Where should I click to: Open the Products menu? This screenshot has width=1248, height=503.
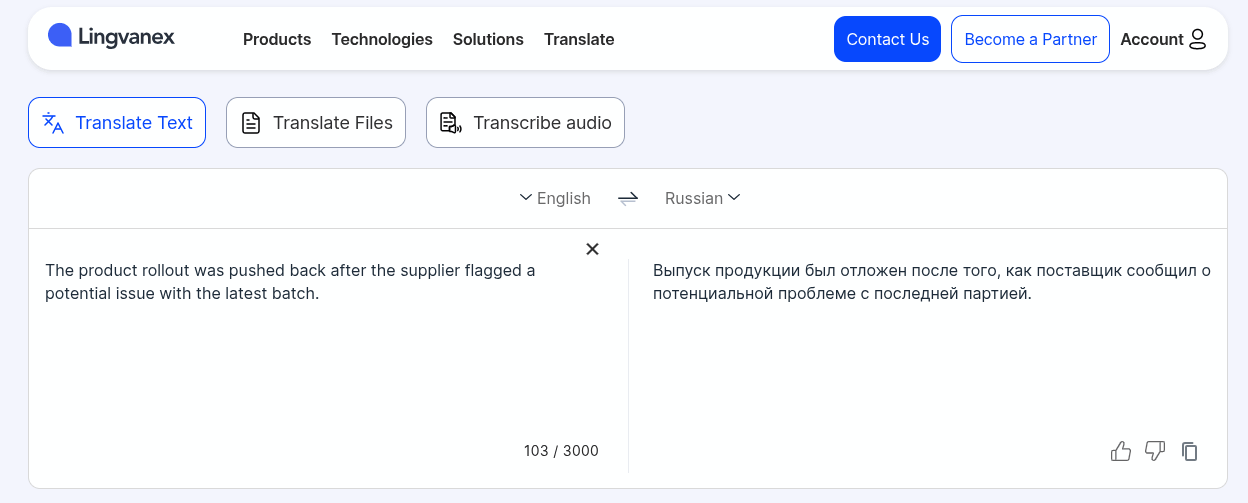coord(277,39)
